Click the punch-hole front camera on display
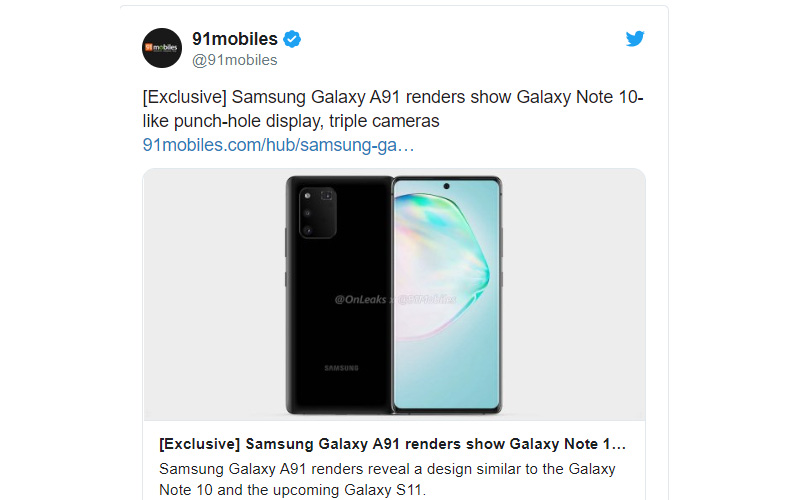Viewport: 799px width, 500px height. (446, 187)
